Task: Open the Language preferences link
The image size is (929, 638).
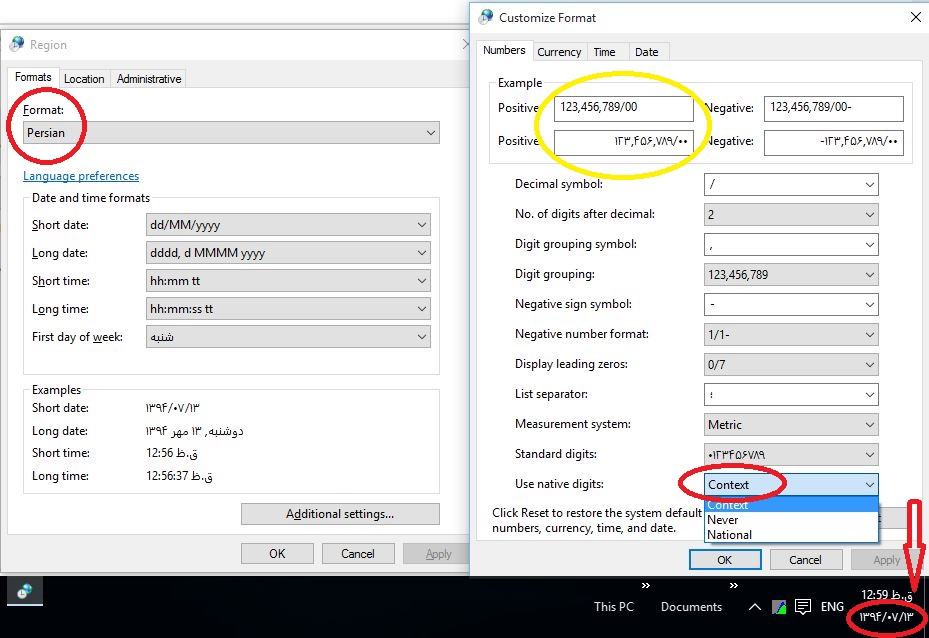Action: [x=81, y=176]
